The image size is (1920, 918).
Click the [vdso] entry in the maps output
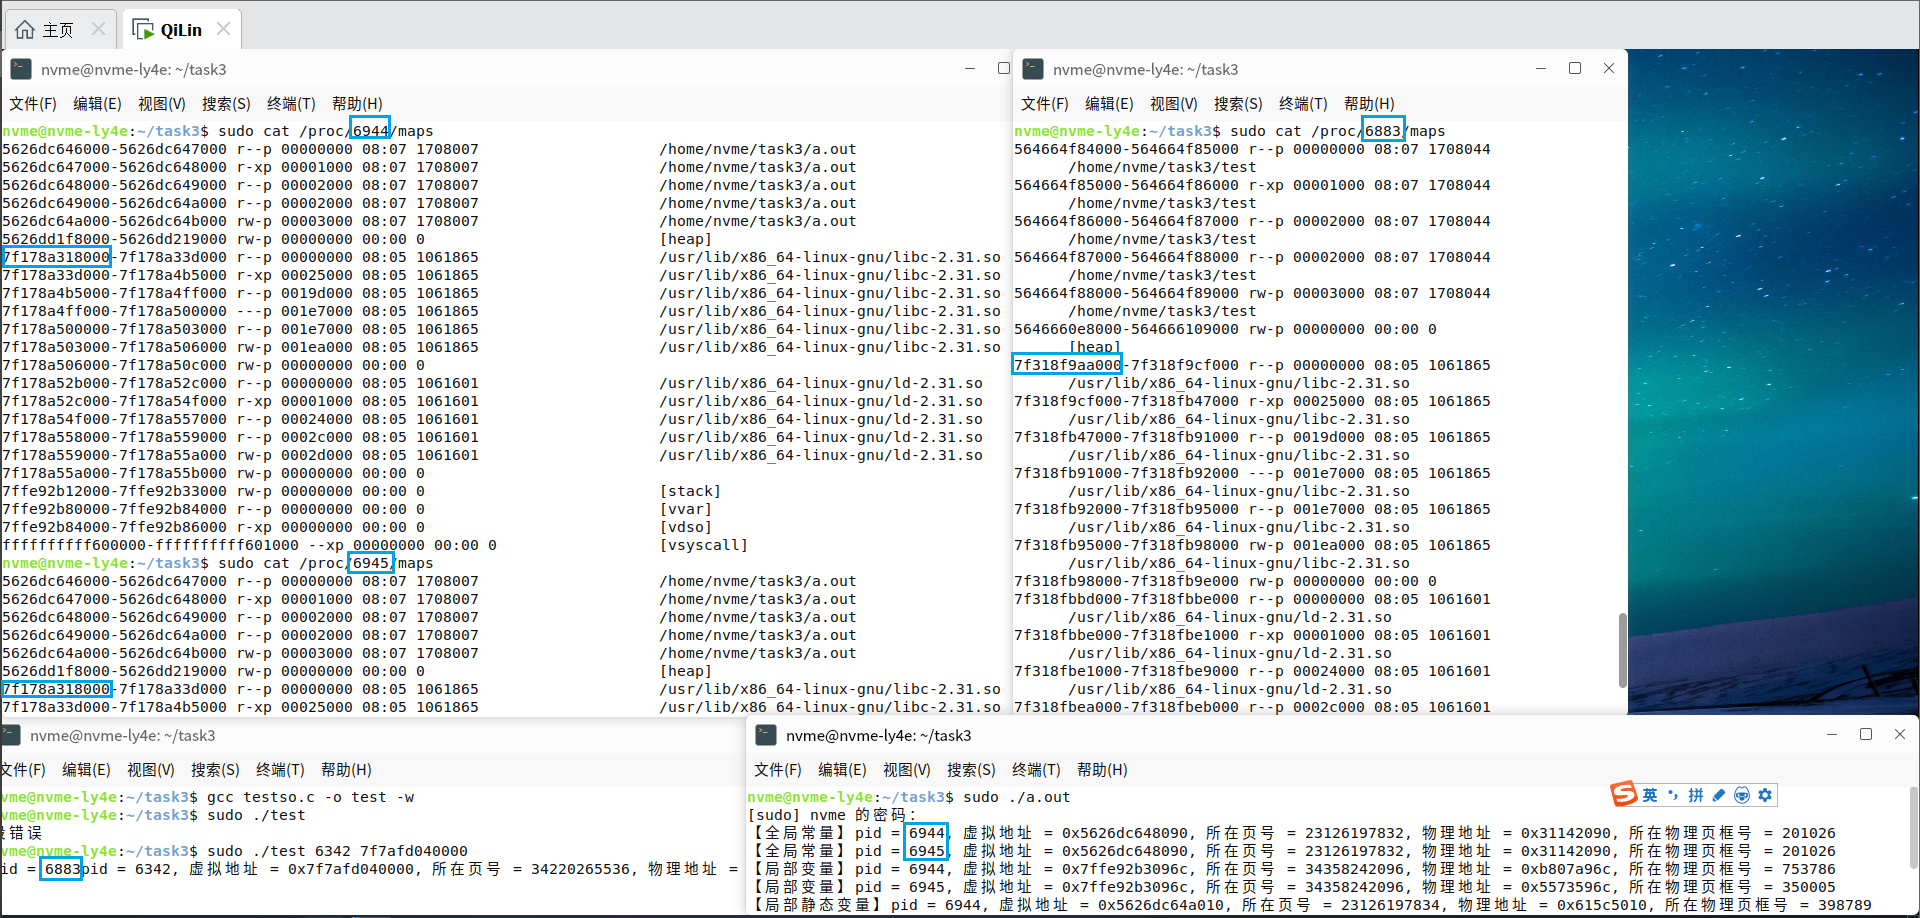pos(686,527)
